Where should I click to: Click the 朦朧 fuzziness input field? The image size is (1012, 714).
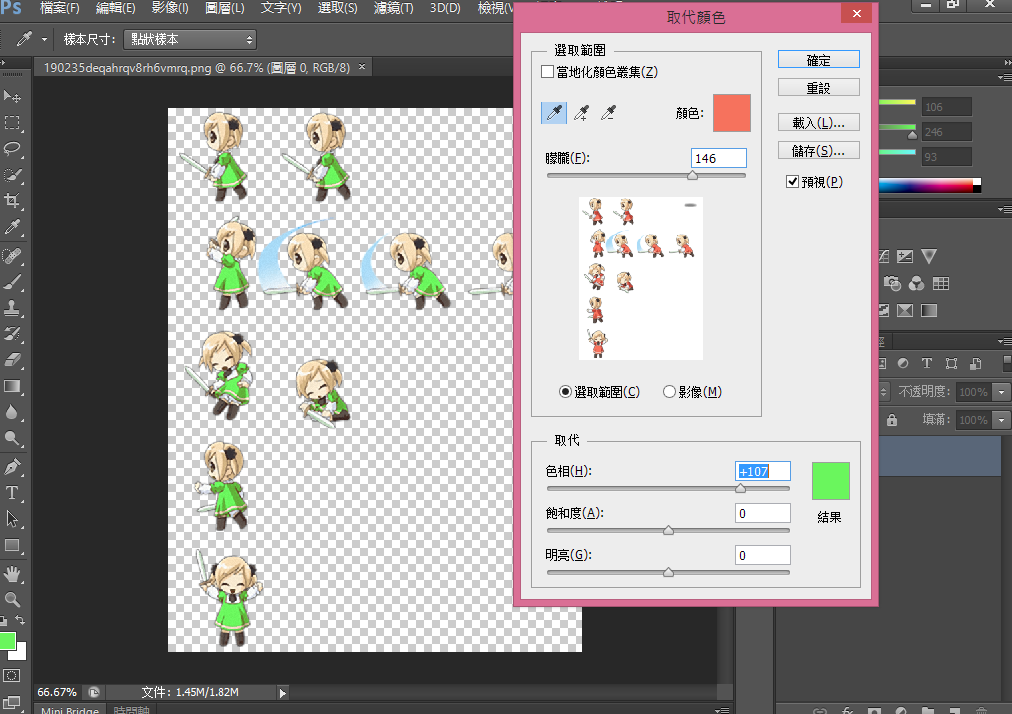[718, 158]
